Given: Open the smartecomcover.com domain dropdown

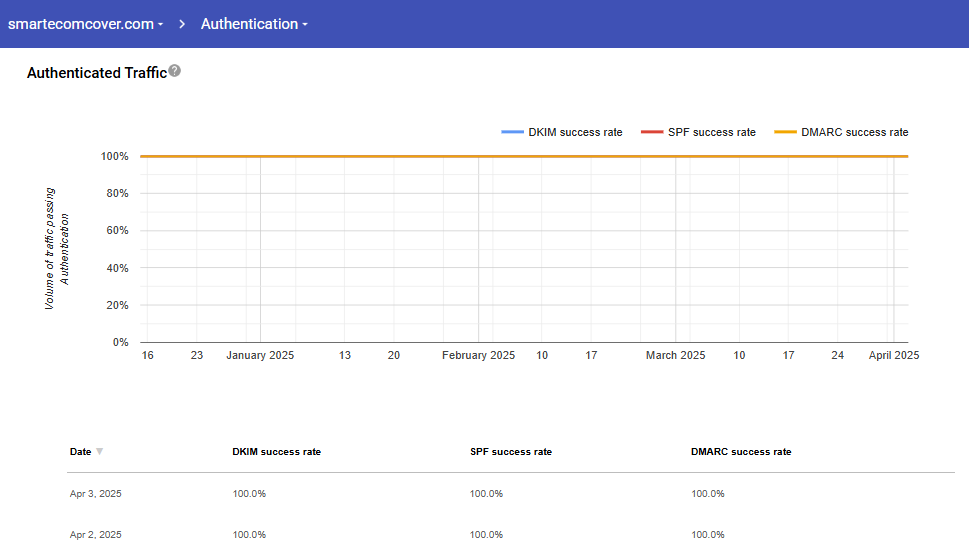Looking at the screenshot, I should [85, 24].
